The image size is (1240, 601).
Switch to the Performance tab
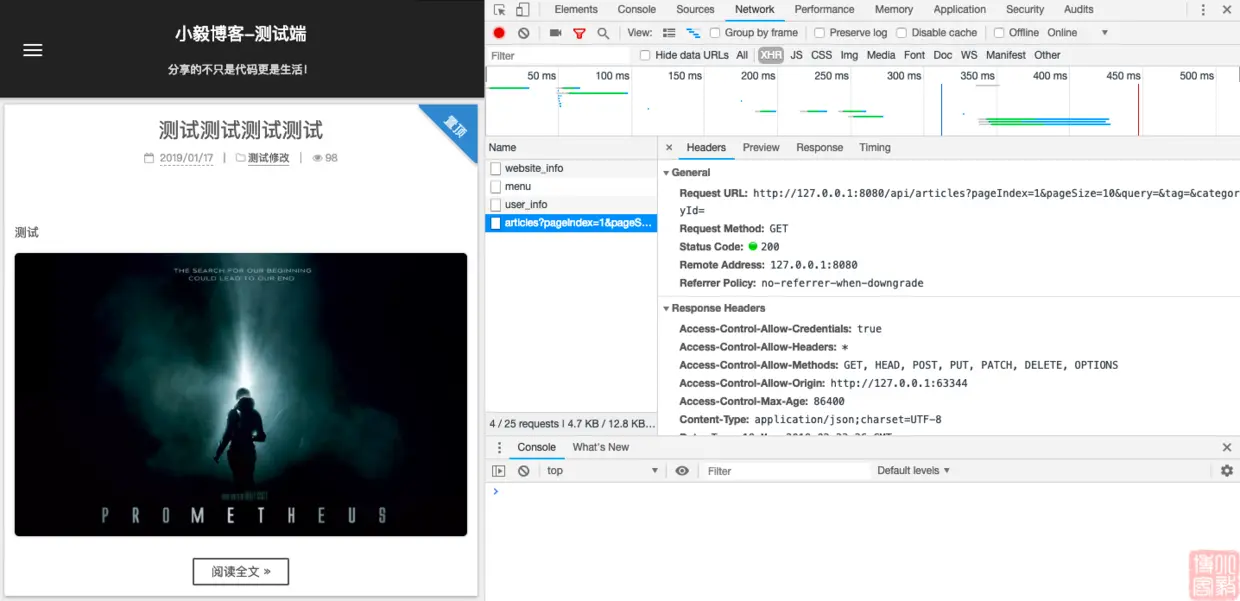(x=824, y=10)
